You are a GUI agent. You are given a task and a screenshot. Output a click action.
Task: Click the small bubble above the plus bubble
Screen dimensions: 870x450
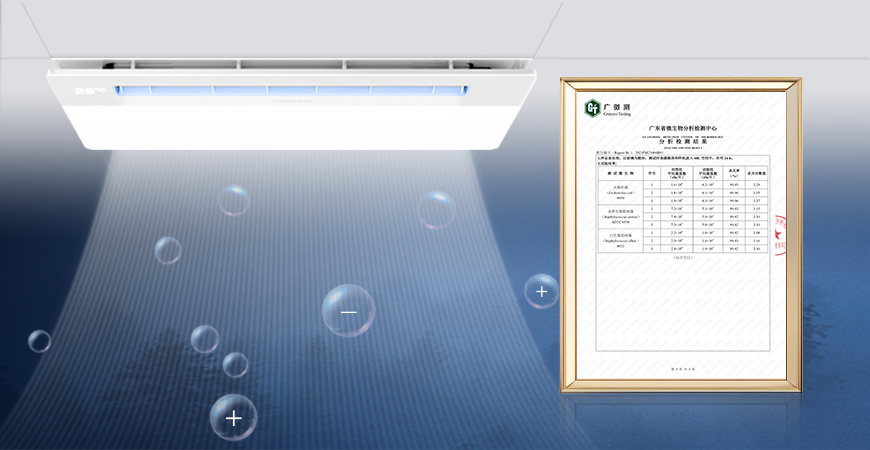tap(235, 364)
